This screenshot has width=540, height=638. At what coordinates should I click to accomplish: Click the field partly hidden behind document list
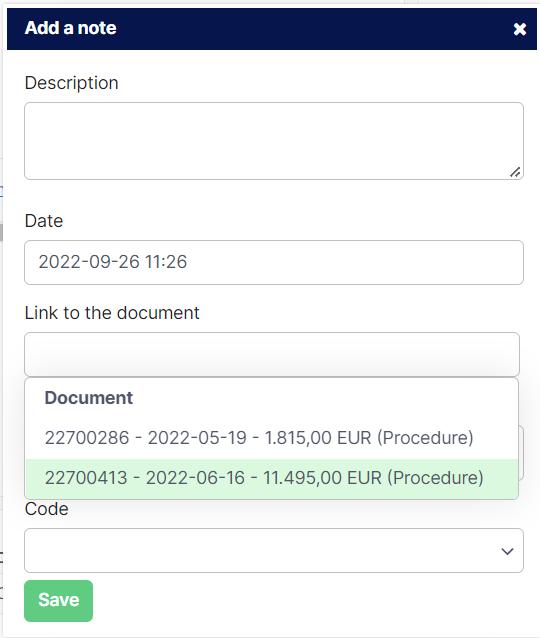[x=521, y=453]
